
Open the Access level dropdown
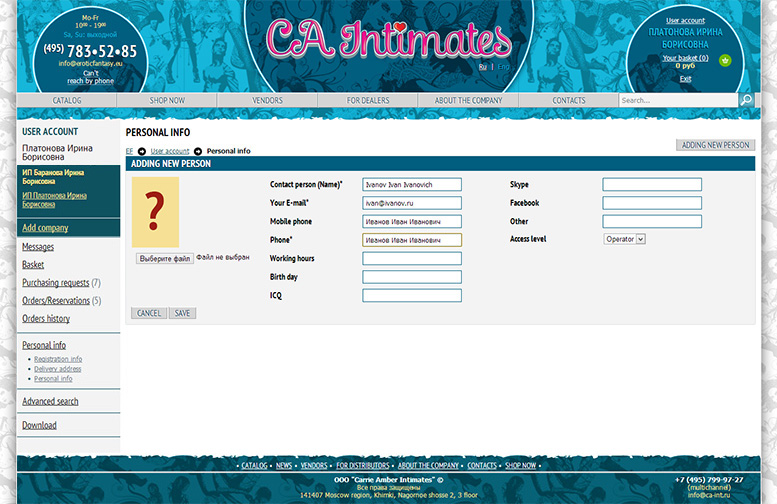[x=624, y=239]
